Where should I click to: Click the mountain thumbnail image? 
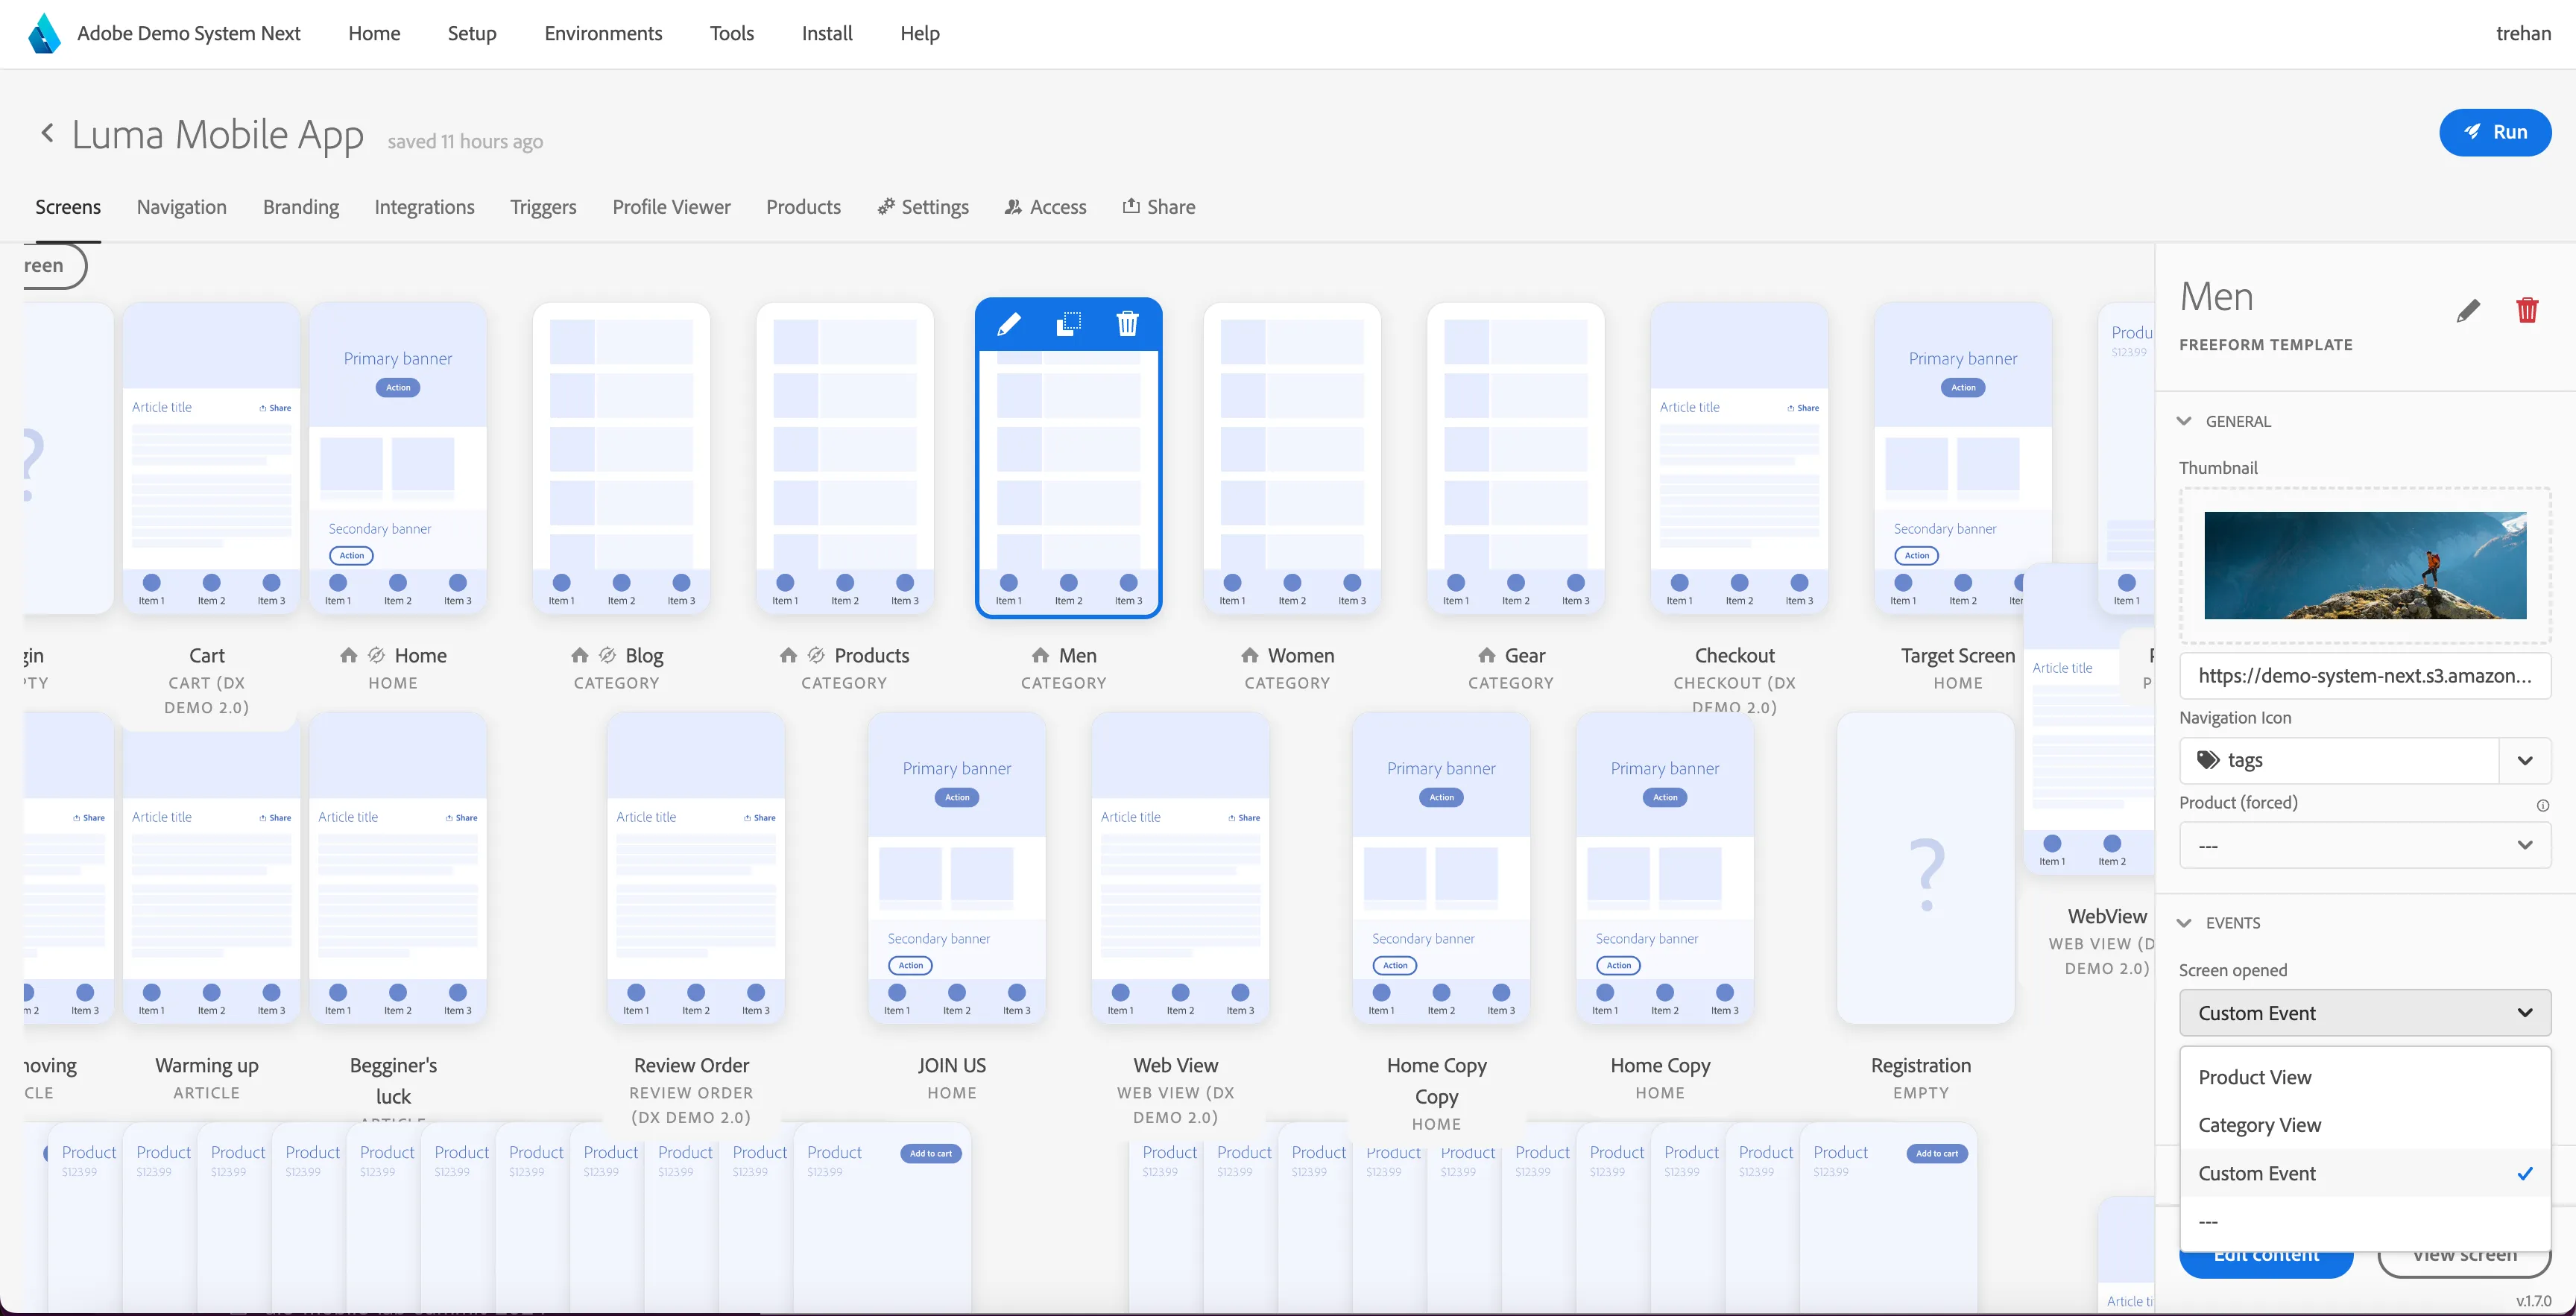[2365, 565]
